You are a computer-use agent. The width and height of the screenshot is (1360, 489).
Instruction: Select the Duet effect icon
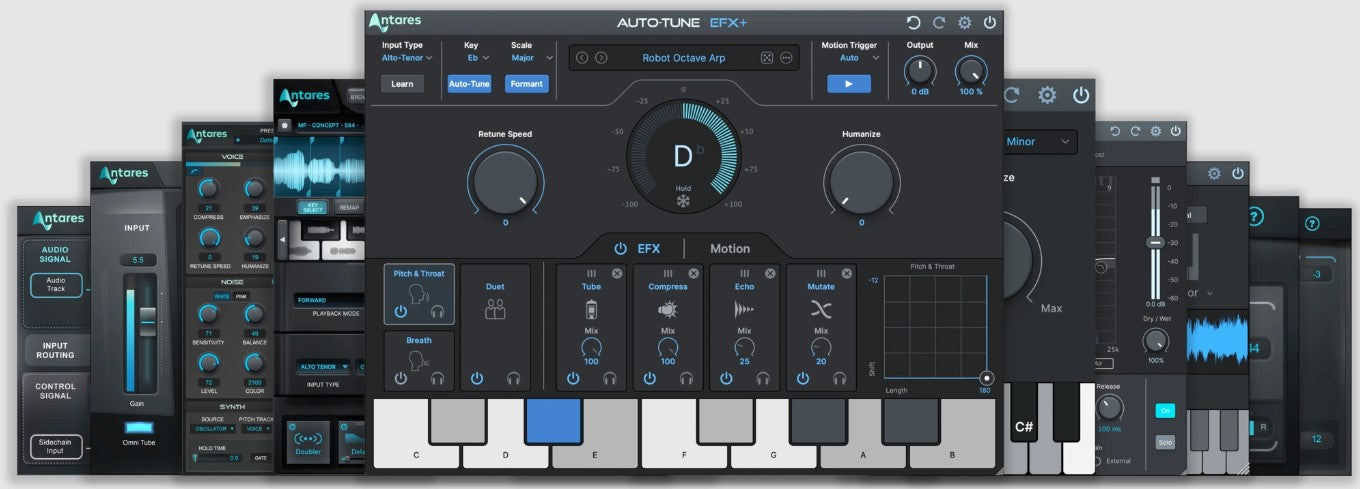click(495, 310)
